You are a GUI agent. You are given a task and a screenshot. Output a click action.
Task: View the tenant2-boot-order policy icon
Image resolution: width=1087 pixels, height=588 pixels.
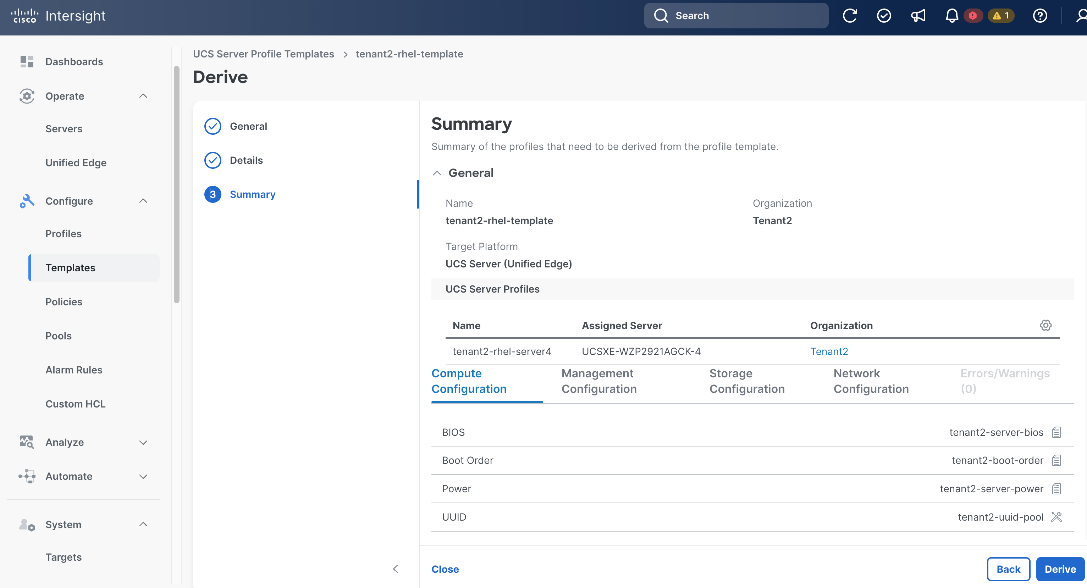click(x=1056, y=460)
